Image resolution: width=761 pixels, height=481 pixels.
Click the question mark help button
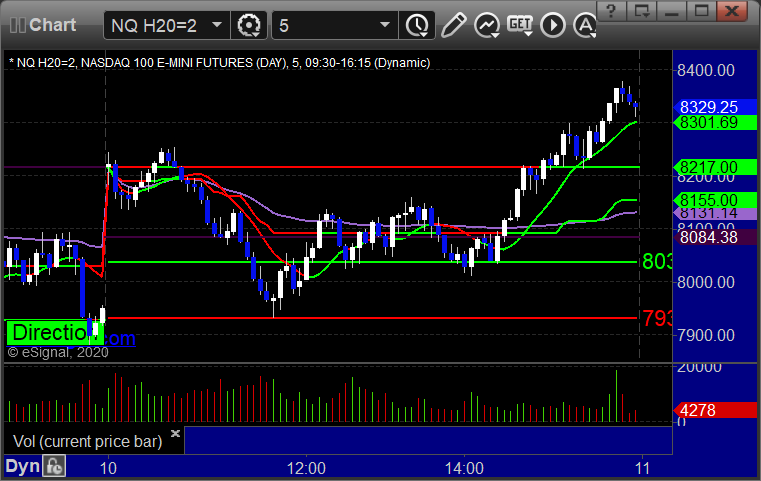[611, 11]
